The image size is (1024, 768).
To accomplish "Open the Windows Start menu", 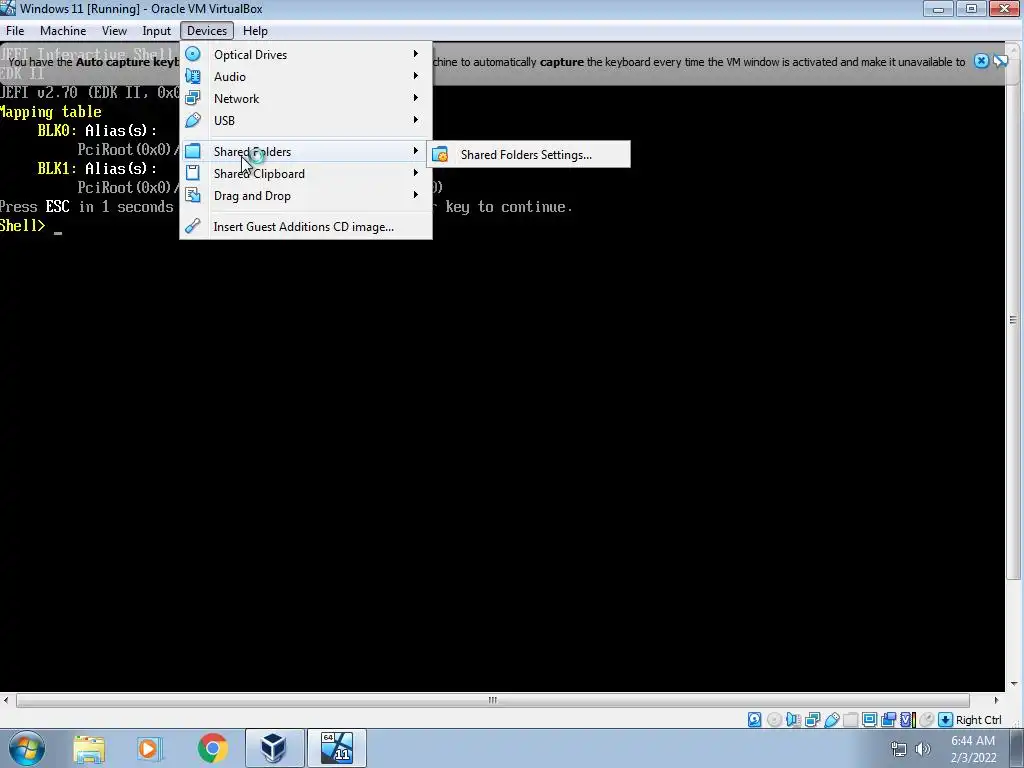I will 27,748.
